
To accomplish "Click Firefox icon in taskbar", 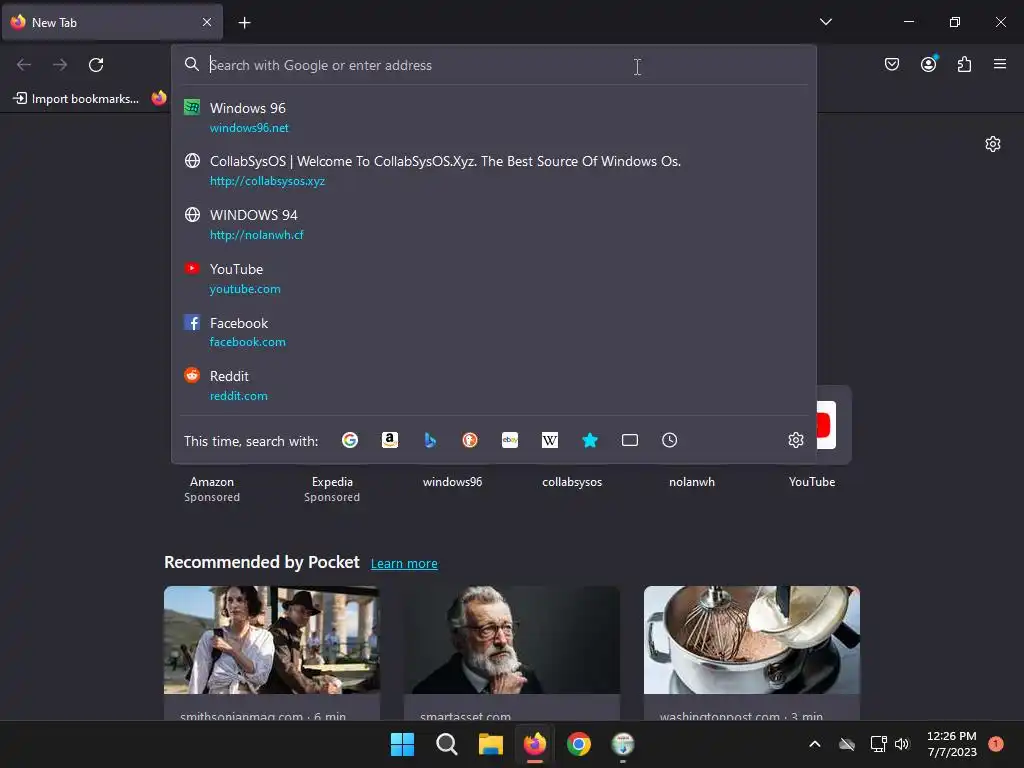I will (535, 744).
